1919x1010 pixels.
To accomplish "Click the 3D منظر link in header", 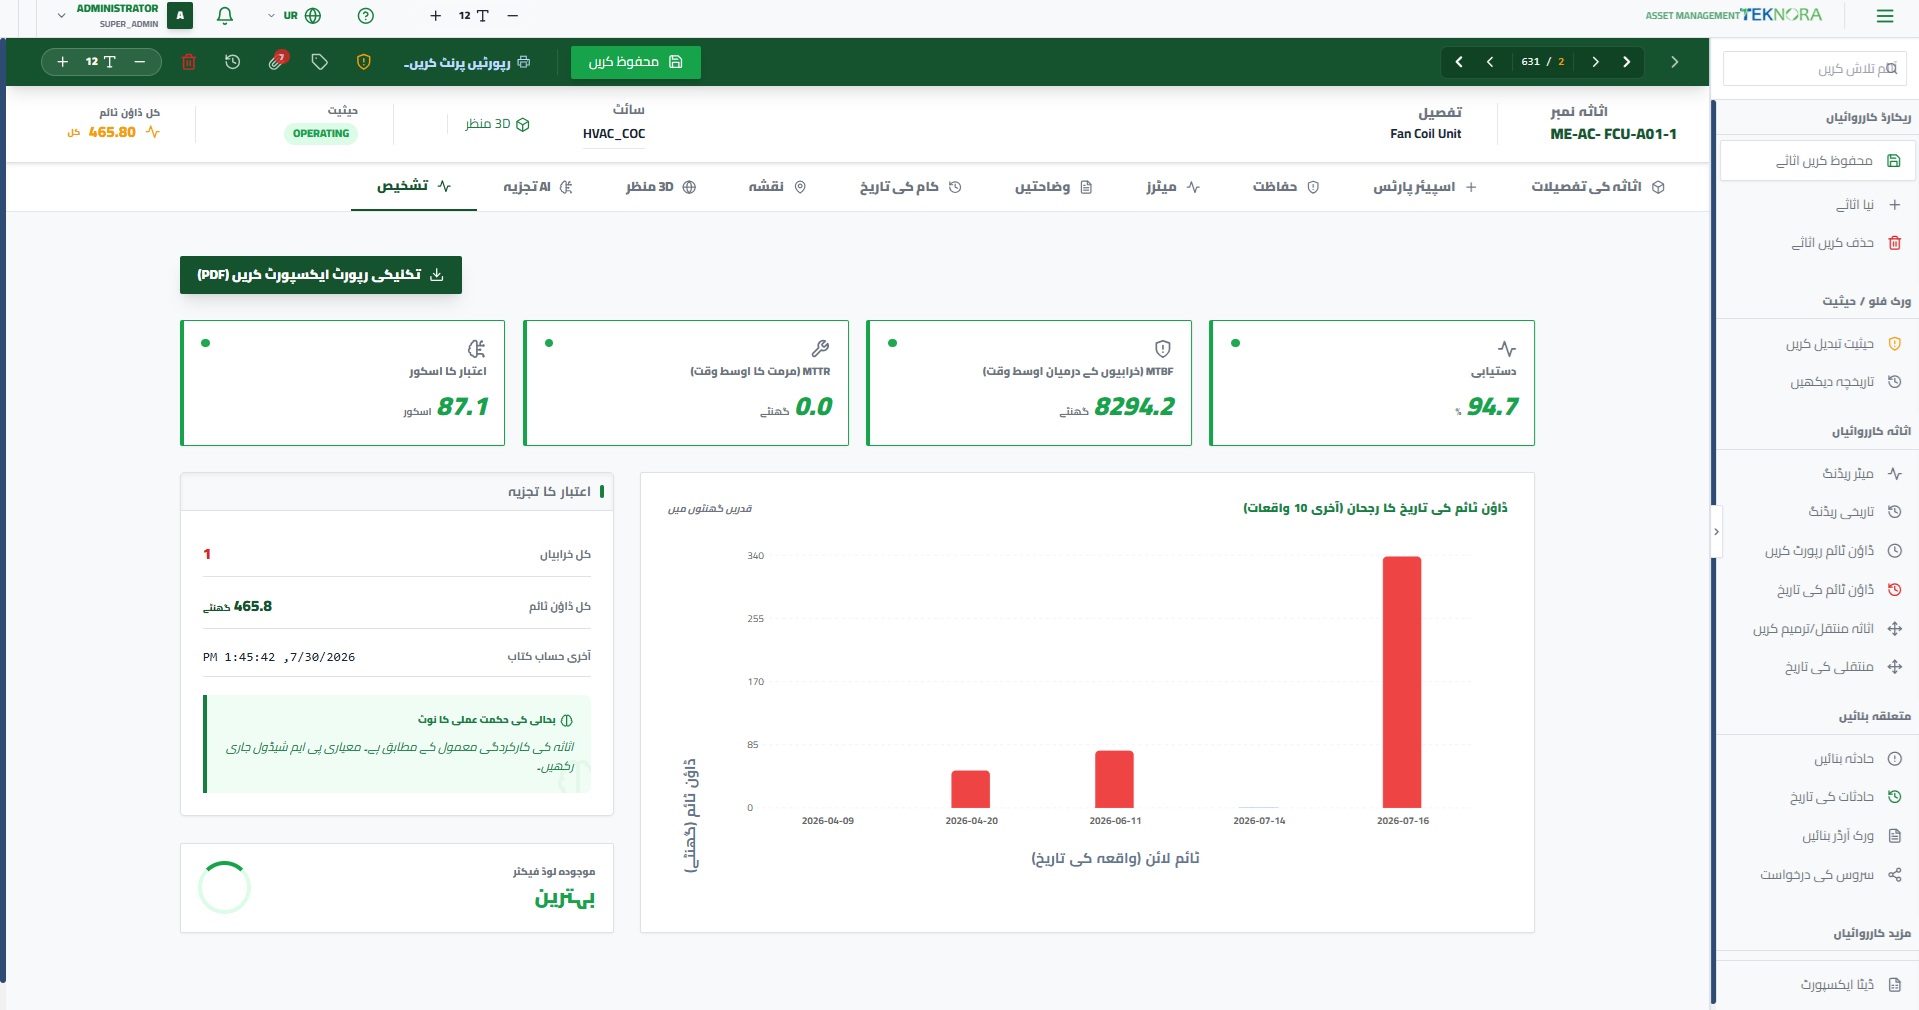I will pyautogui.click(x=497, y=124).
